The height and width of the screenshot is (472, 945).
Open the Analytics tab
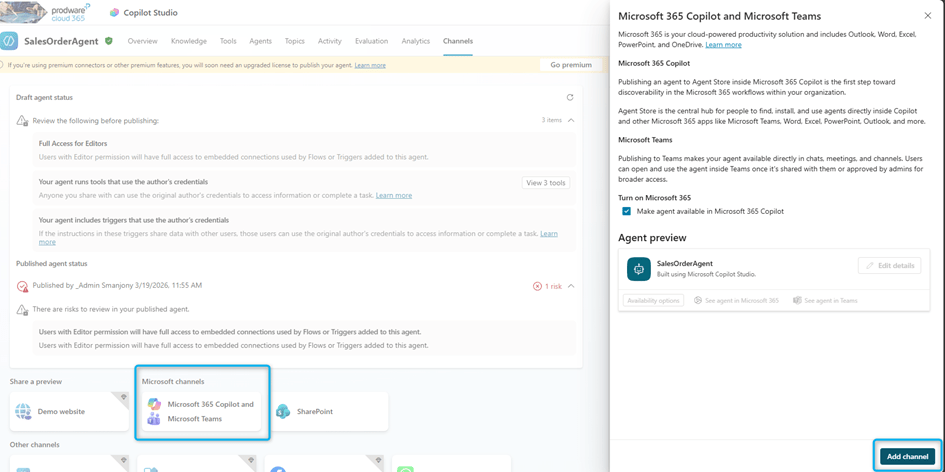pos(415,41)
